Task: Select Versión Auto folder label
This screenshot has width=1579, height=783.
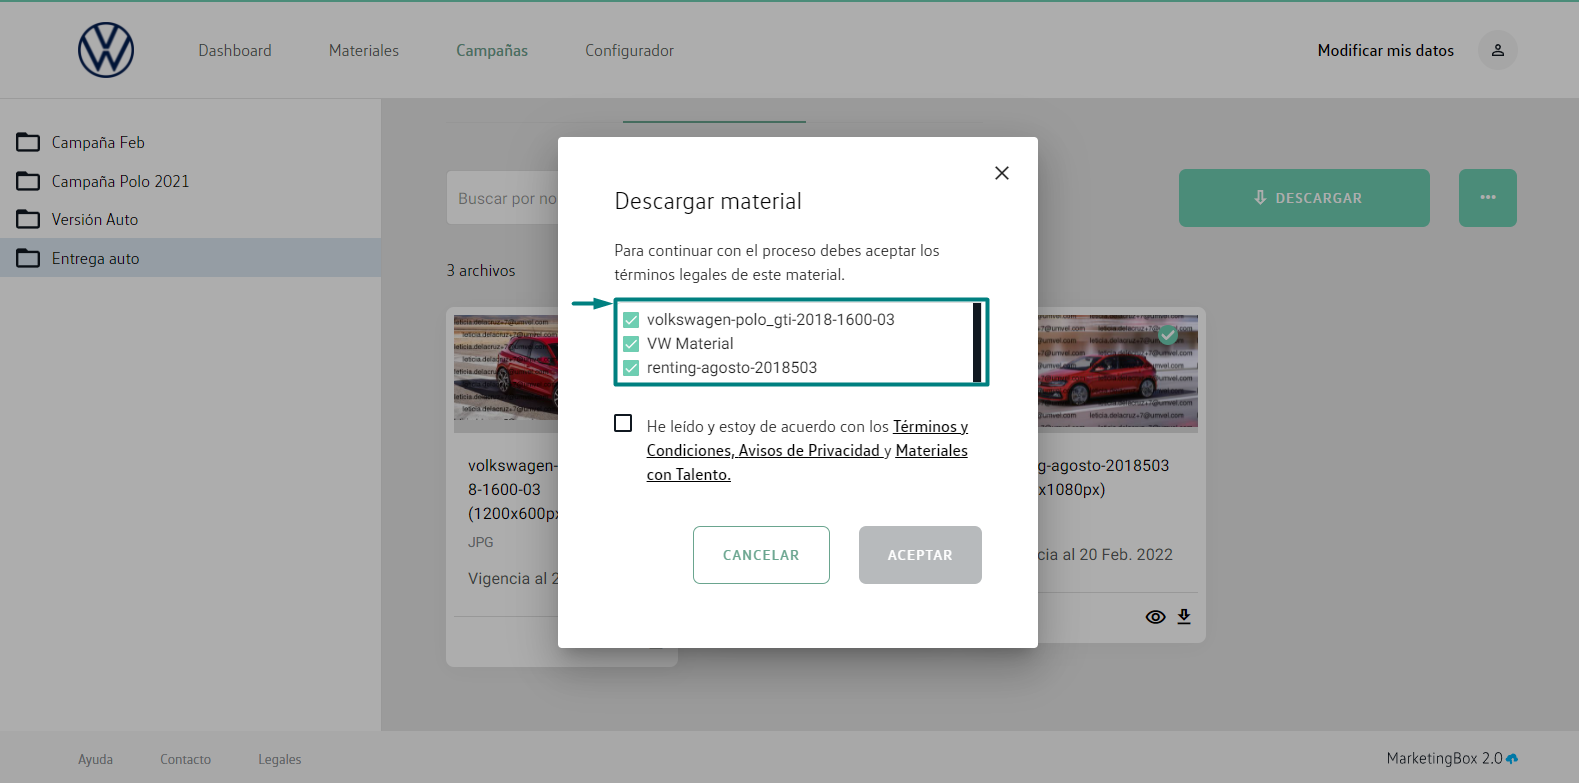Action: (95, 220)
